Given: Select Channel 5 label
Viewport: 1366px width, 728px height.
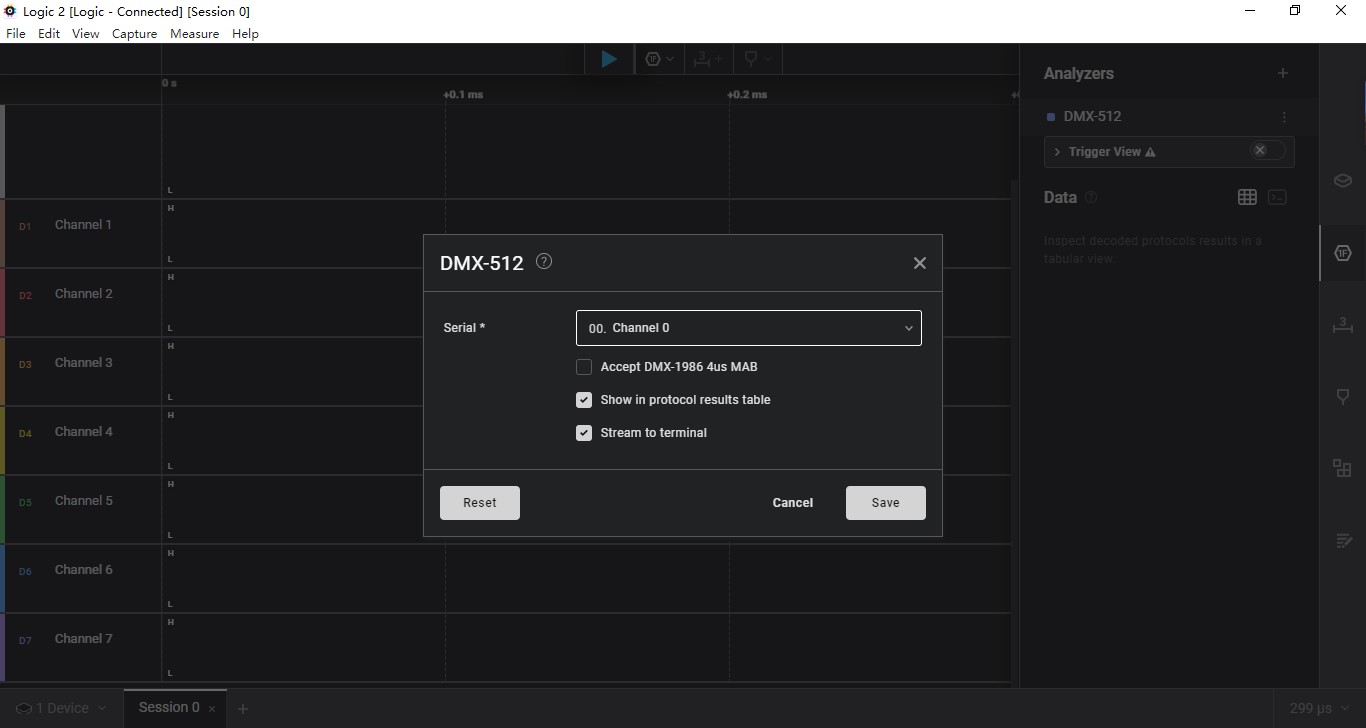Looking at the screenshot, I should coord(83,501).
